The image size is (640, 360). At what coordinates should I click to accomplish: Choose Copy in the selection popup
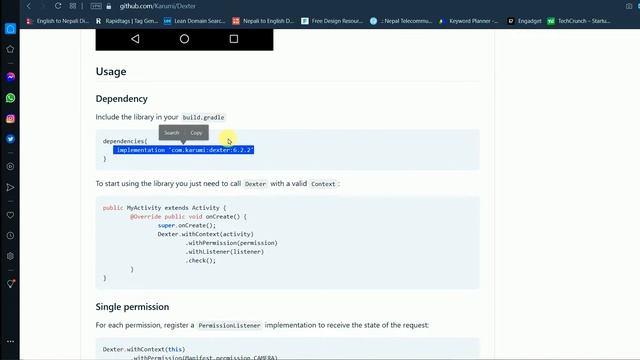point(196,133)
